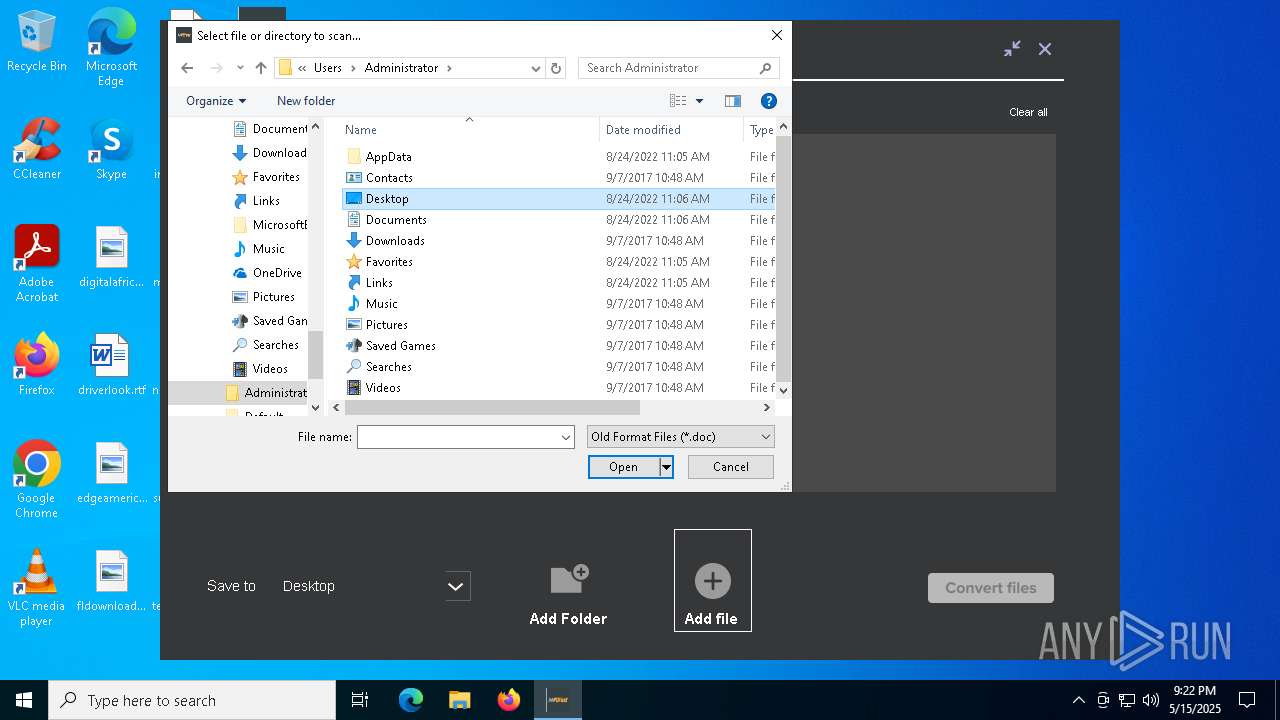
Task: Click Task View taskbar button
Action: (360, 700)
